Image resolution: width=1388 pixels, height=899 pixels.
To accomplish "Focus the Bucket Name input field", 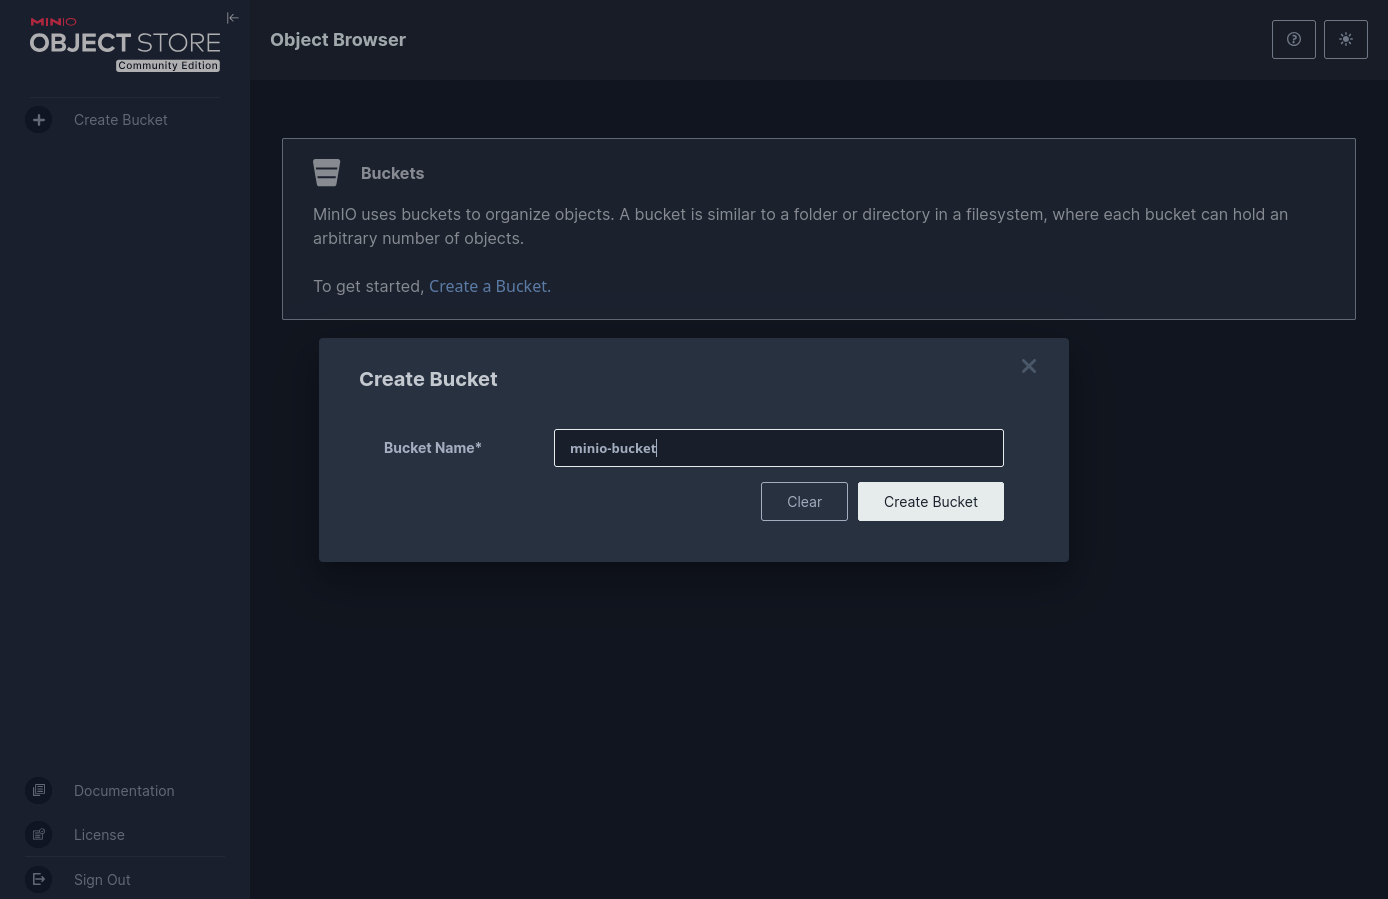I will click(778, 448).
